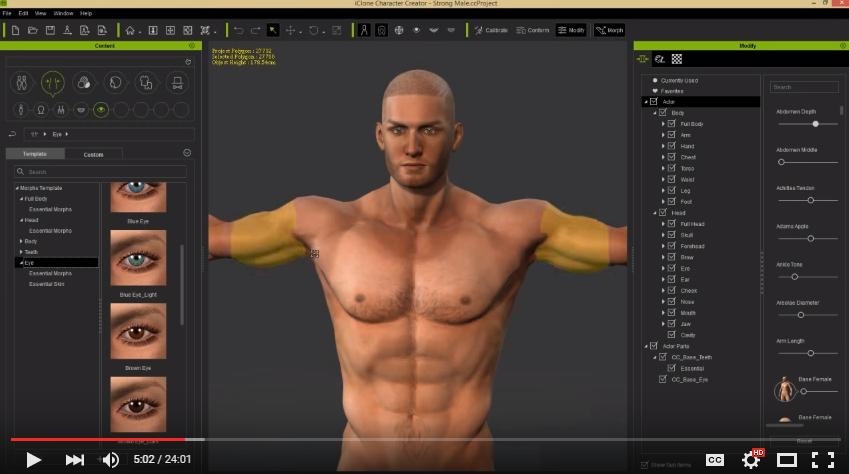Uncheck the Full Body checkbox

point(672,124)
